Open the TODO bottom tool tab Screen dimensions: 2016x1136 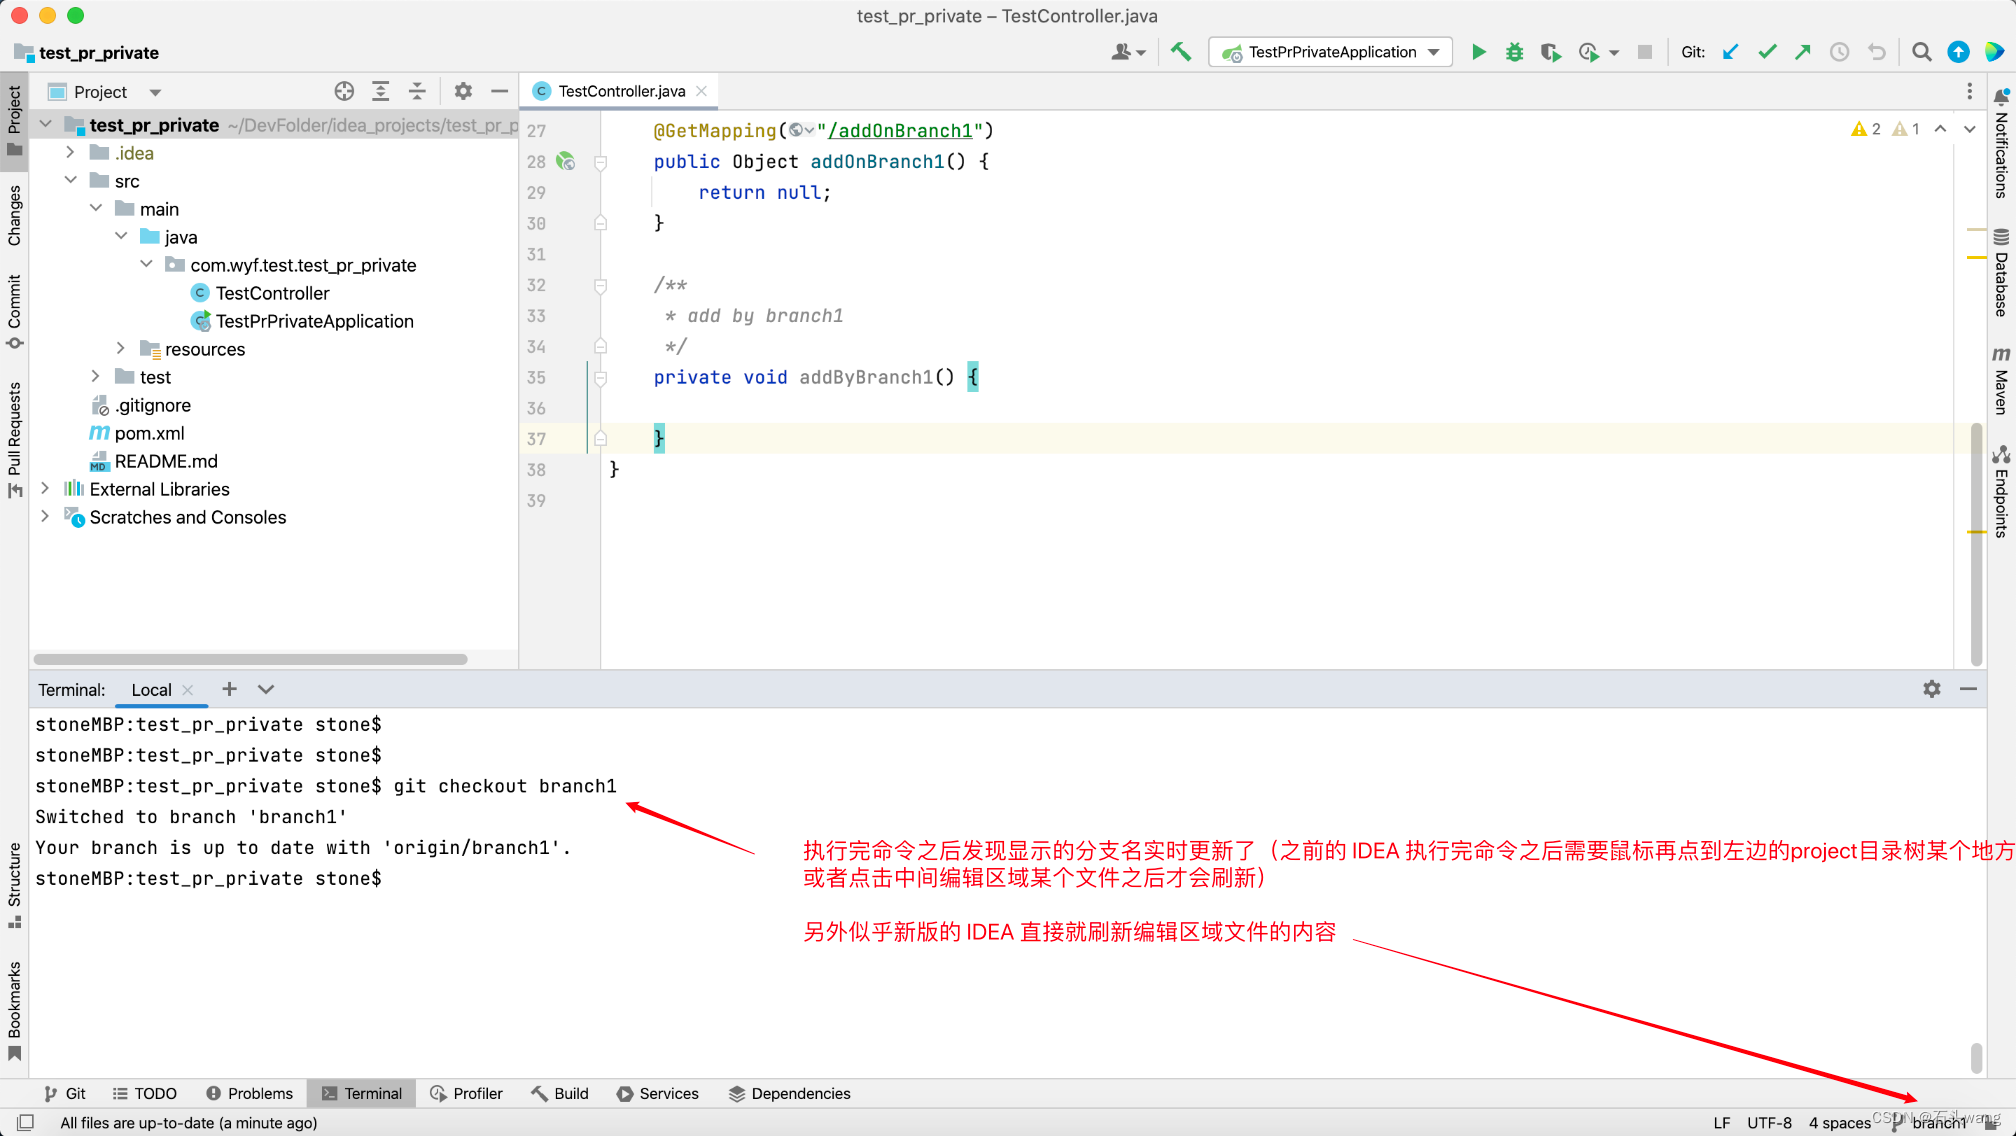coord(145,1093)
